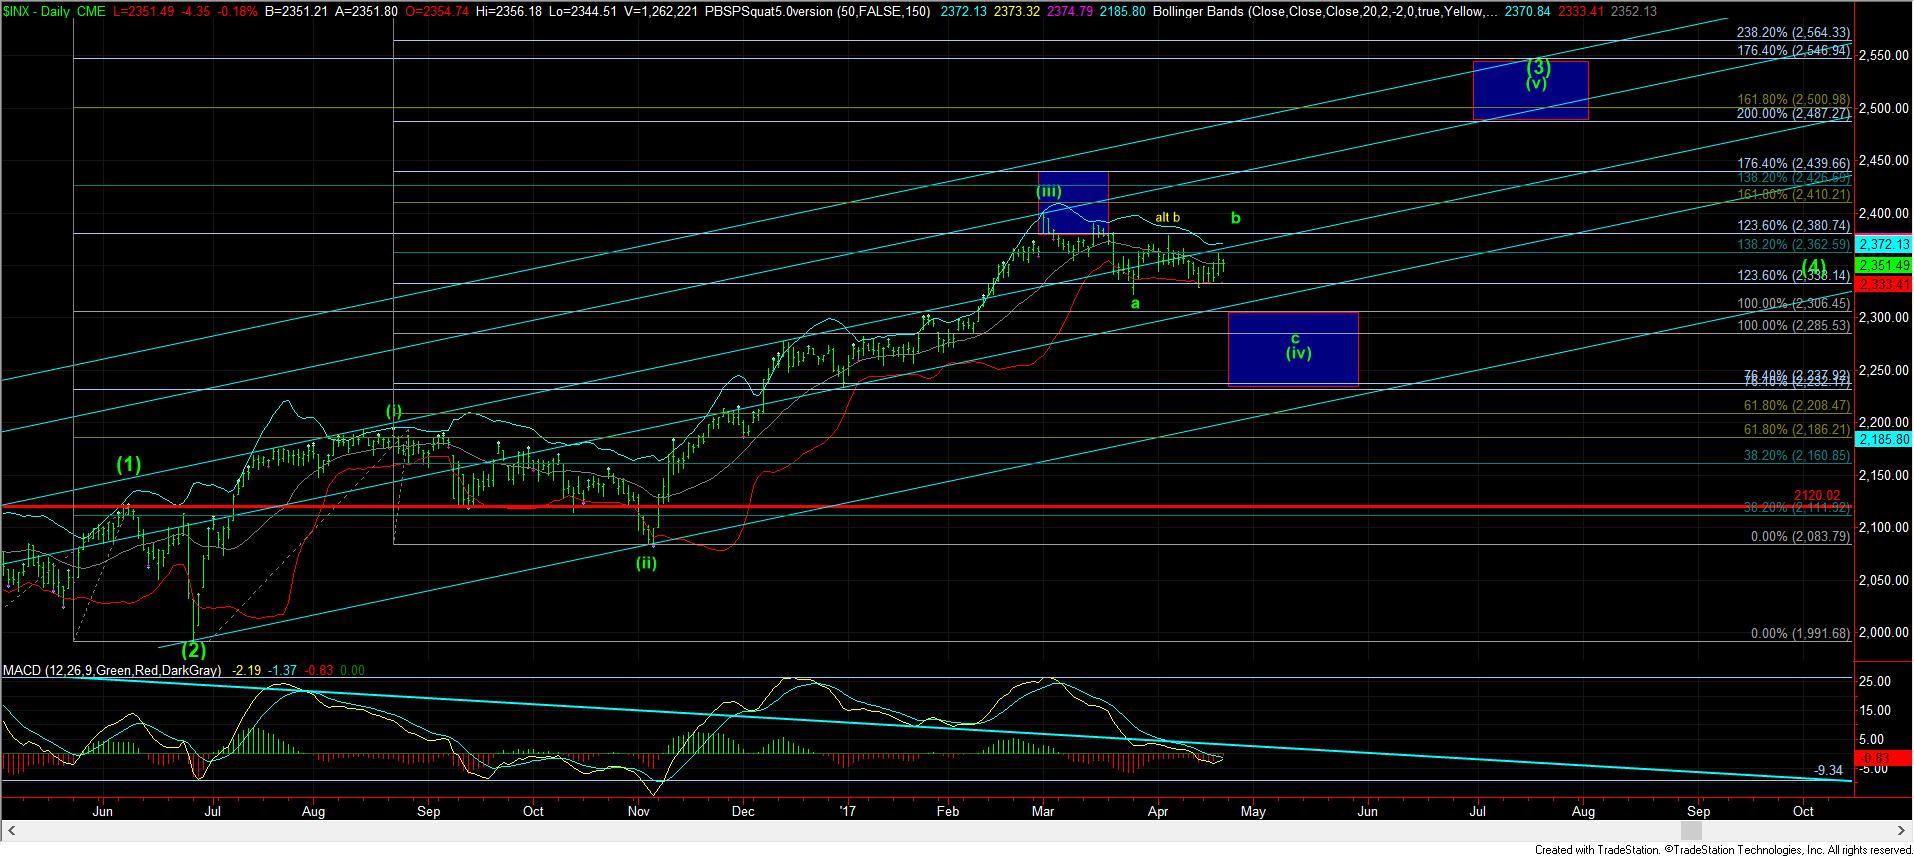Click the 25.00 MACD axis value

(x=1877, y=681)
